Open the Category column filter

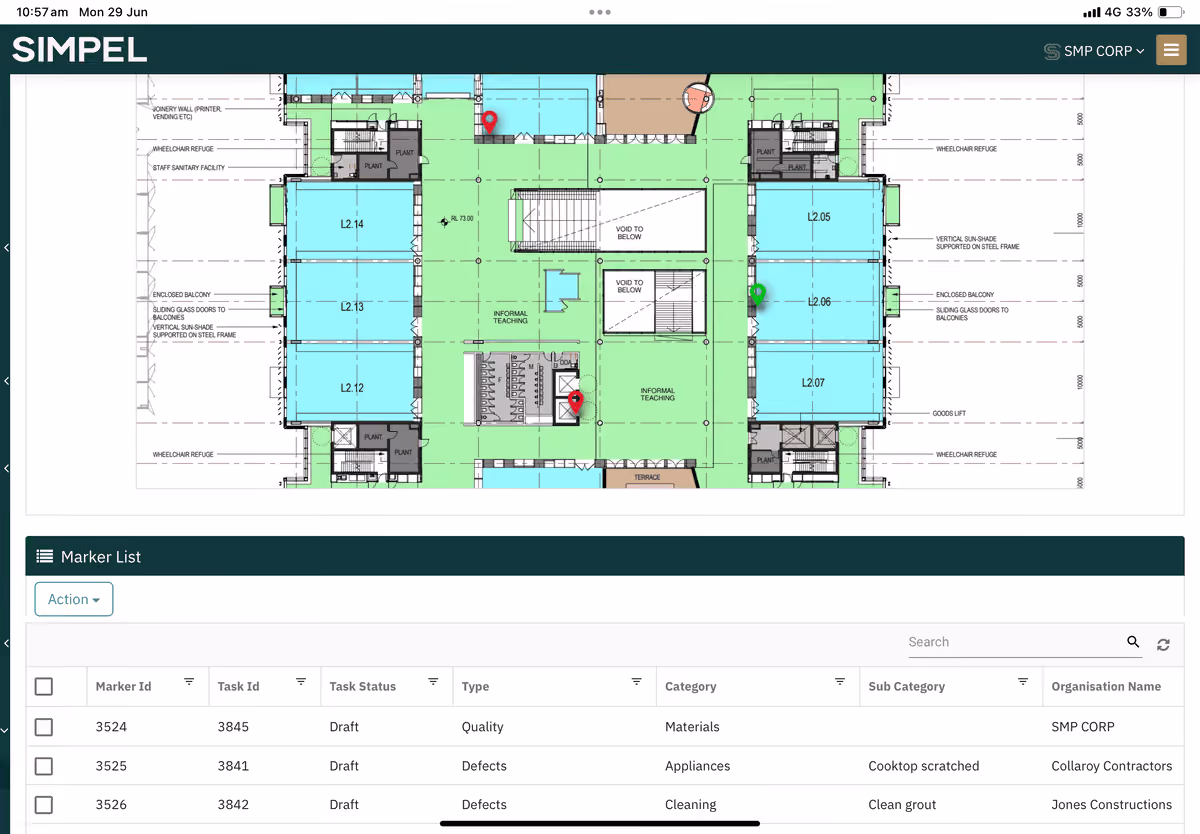pyautogui.click(x=840, y=681)
